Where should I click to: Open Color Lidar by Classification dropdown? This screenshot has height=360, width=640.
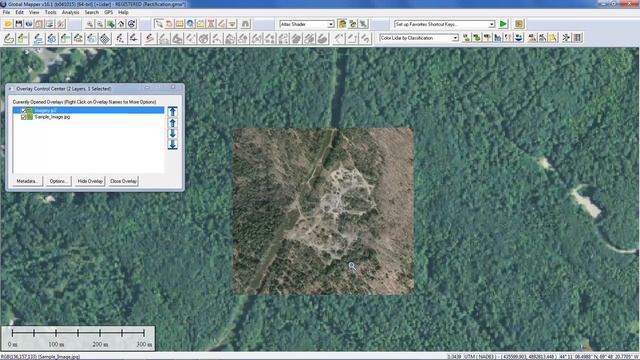click(455, 38)
